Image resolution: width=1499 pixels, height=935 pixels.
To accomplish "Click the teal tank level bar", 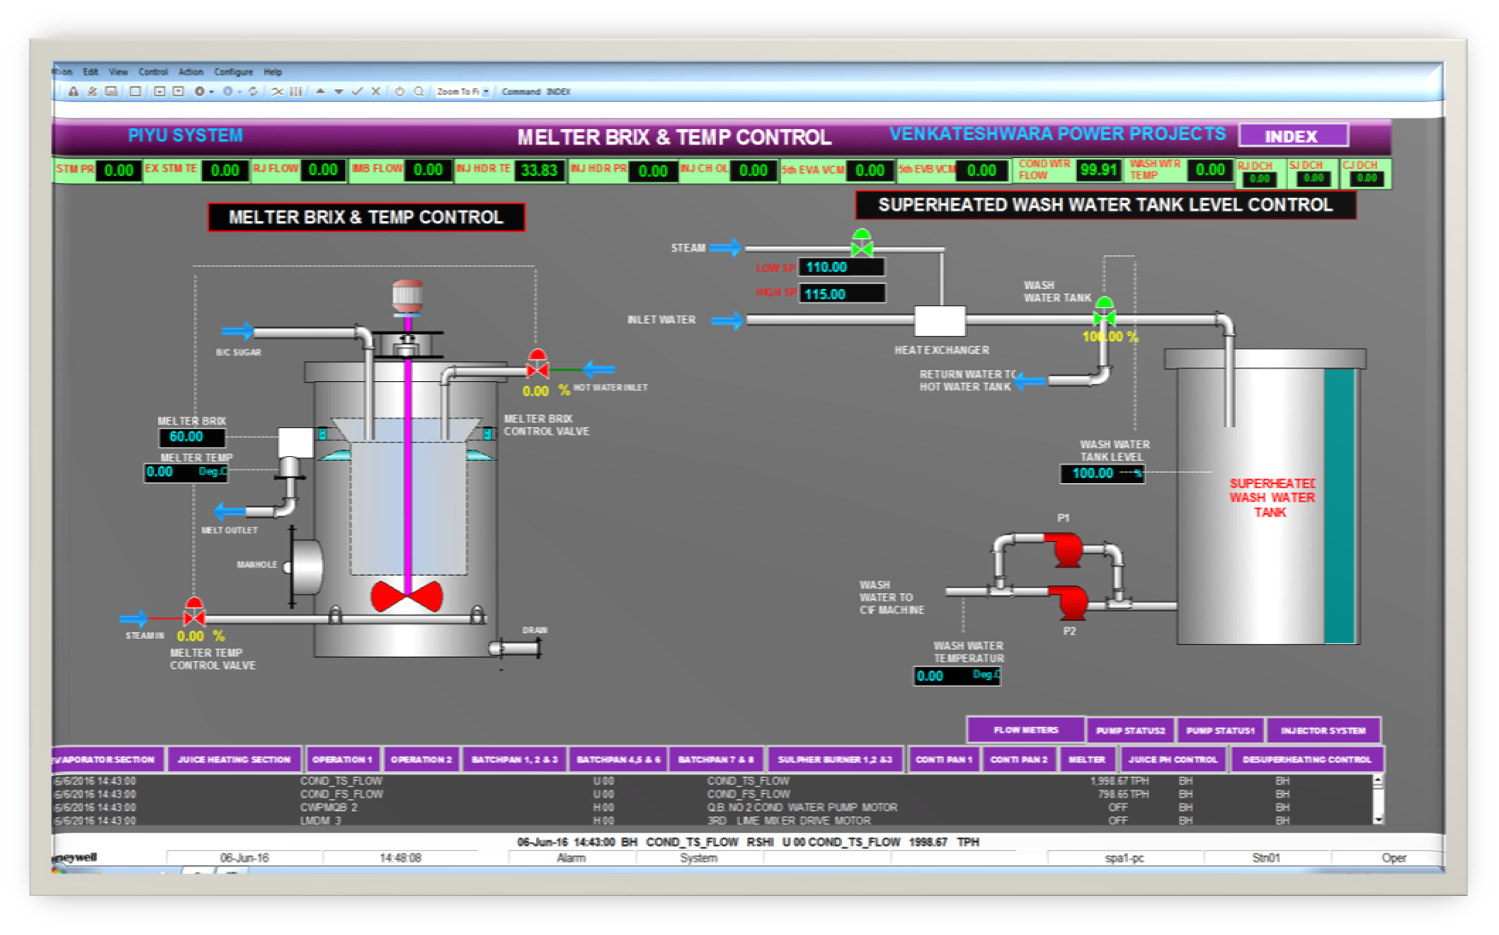I will [x=1339, y=505].
